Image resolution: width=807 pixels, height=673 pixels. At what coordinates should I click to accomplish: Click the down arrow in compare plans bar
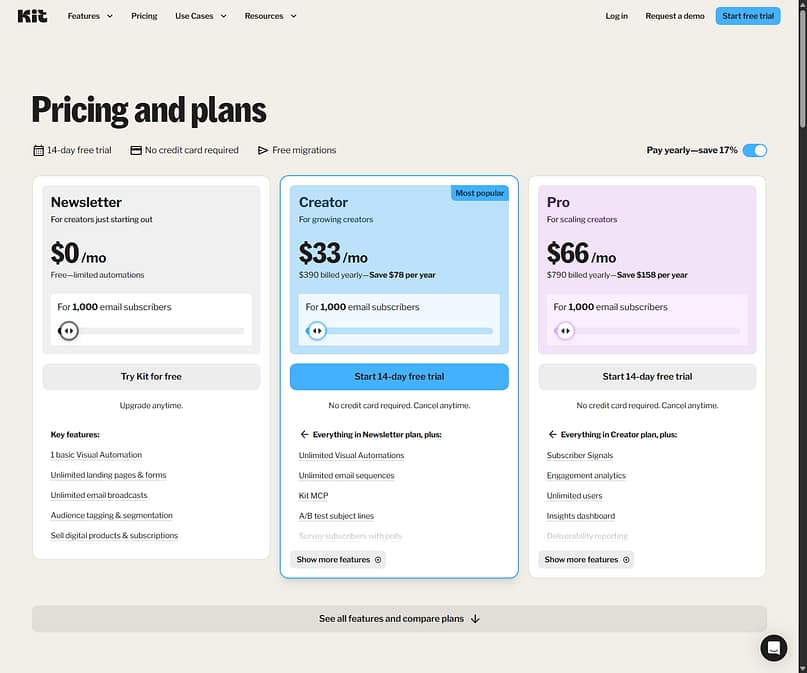[x=475, y=618]
